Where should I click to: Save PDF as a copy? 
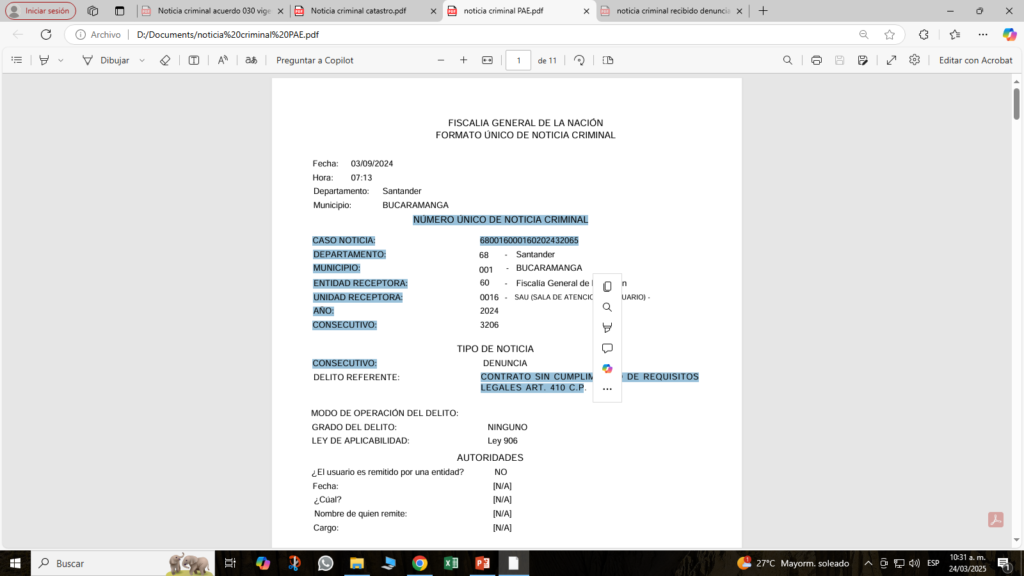coord(863,60)
